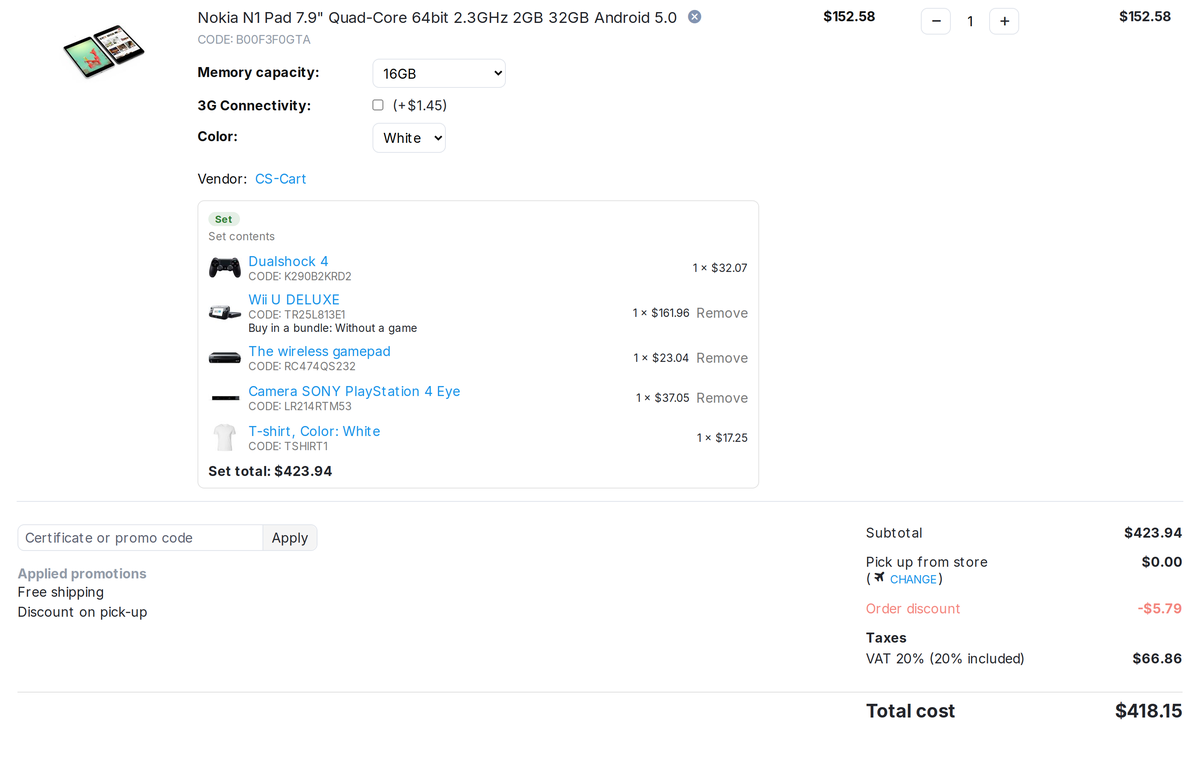This screenshot has height=765, width=1200.
Task: Open The wireless gamepad product link
Action: tap(319, 351)
